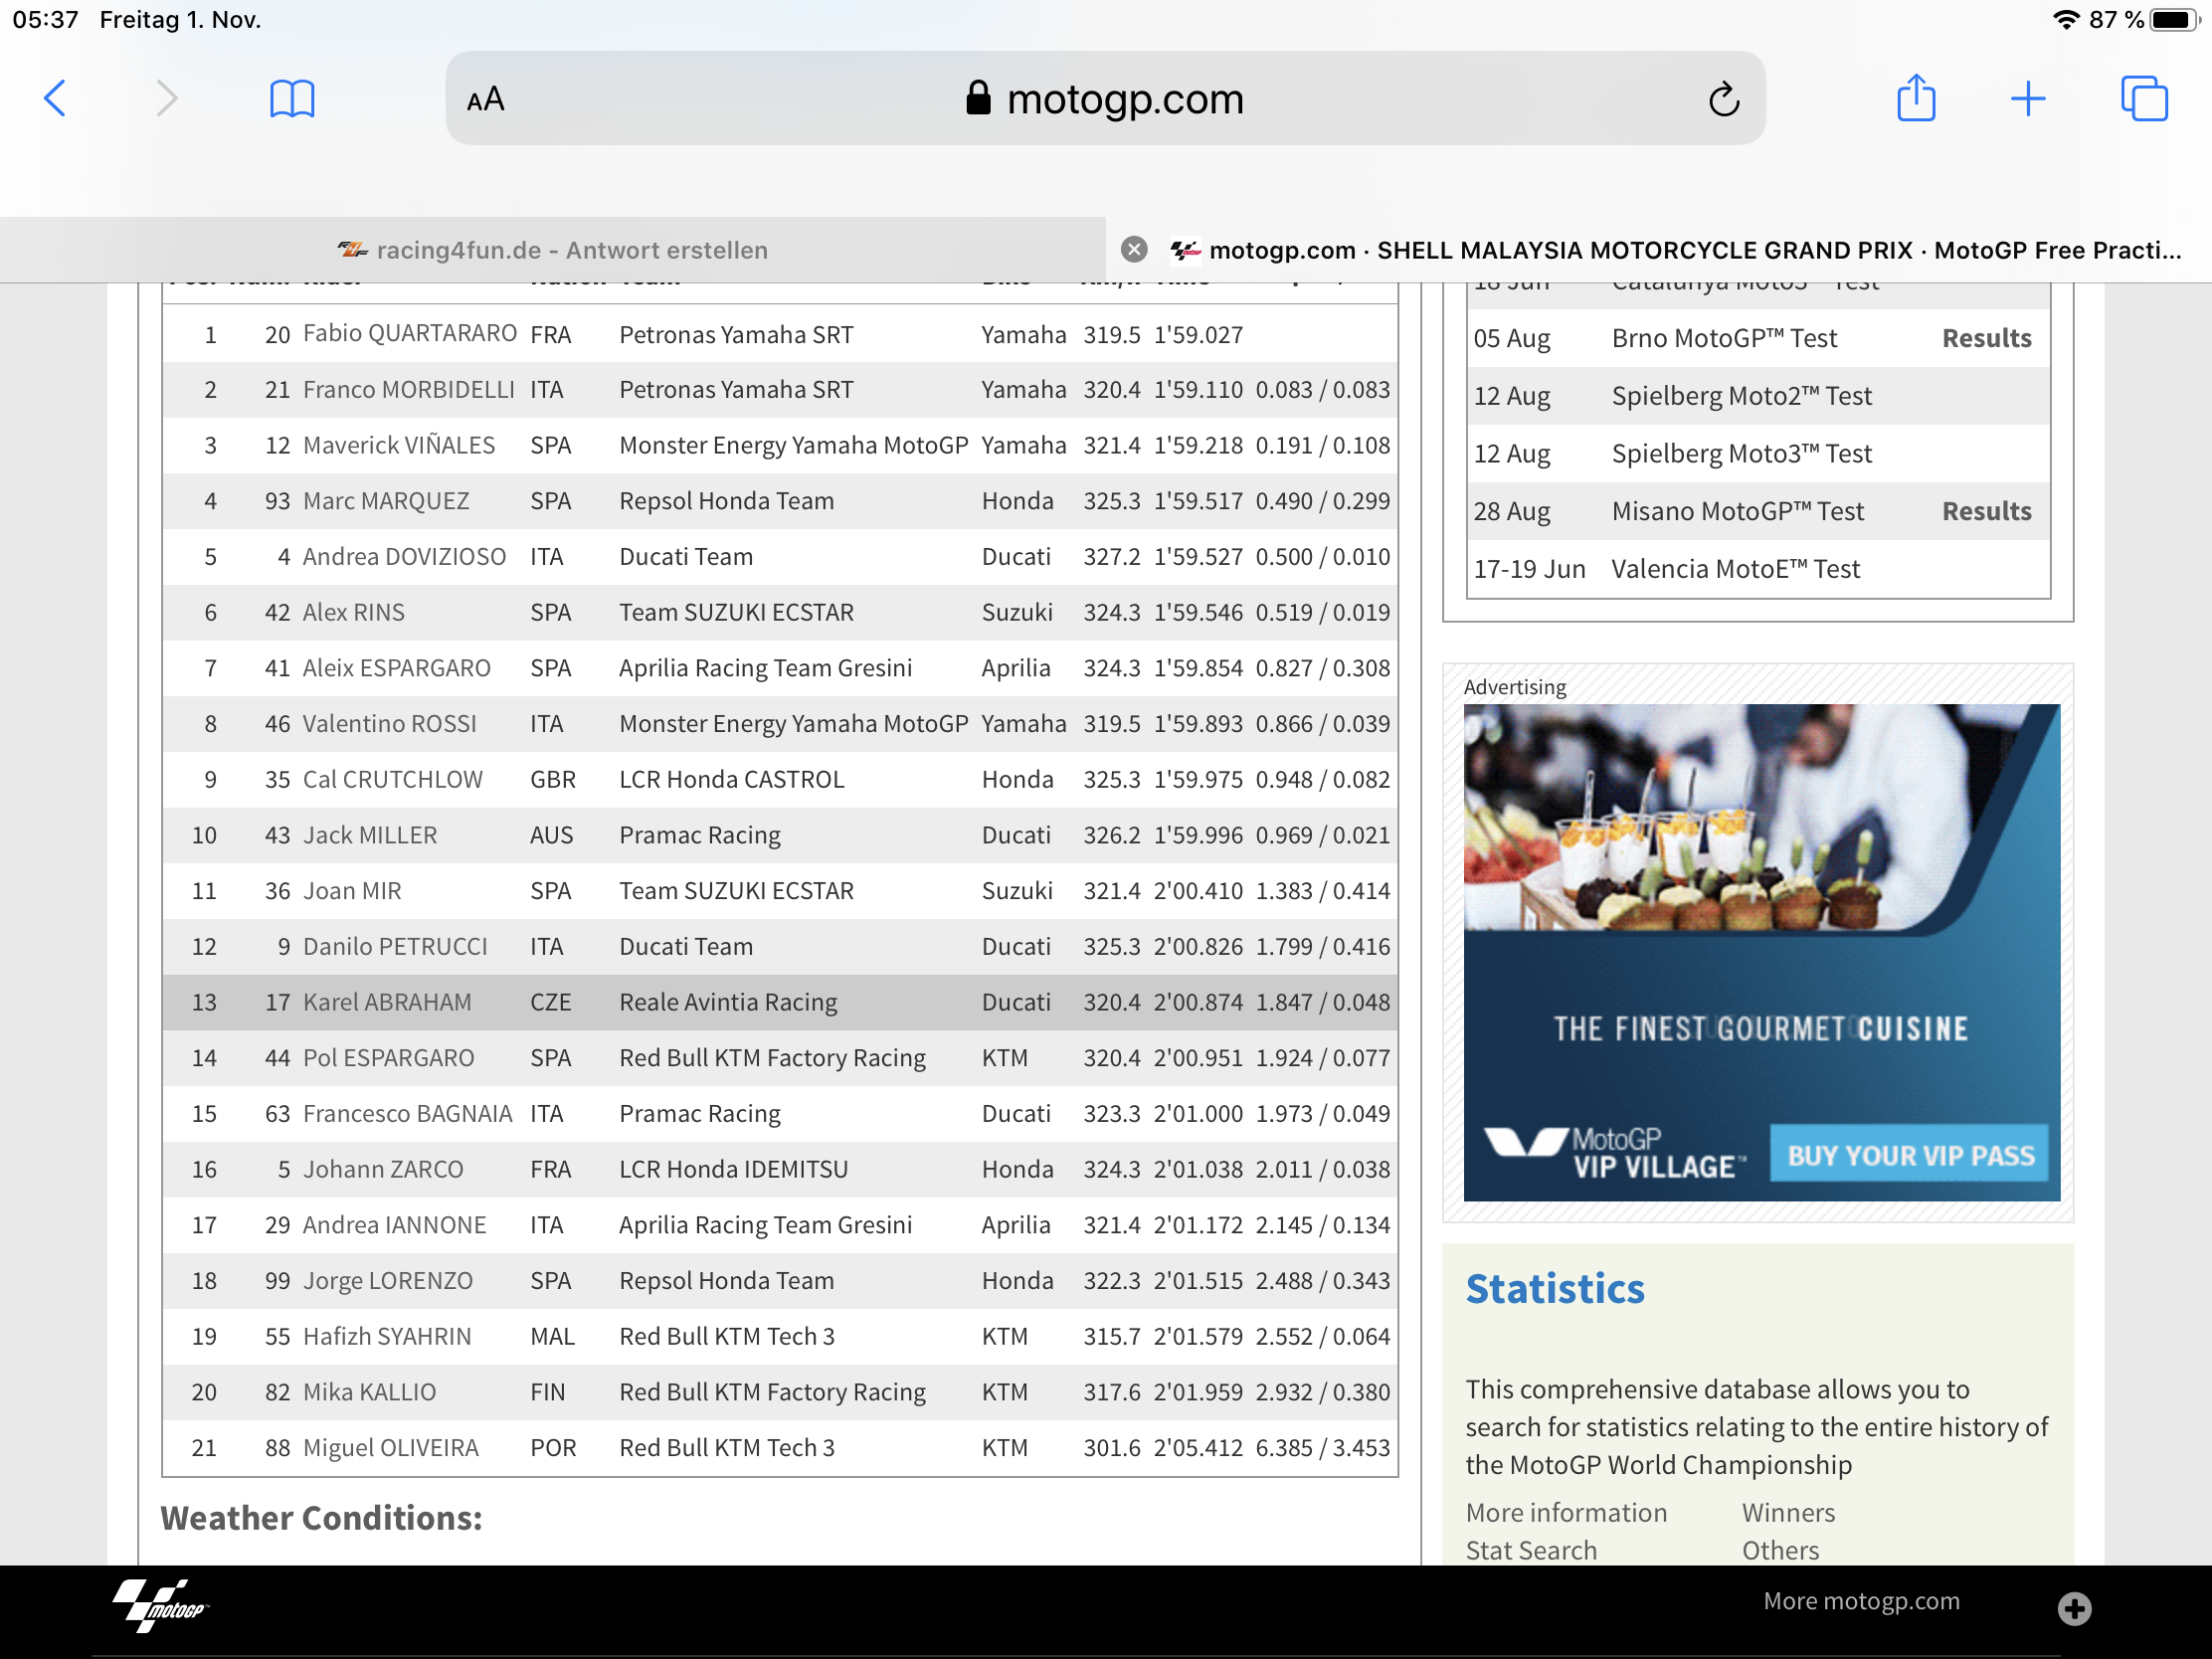Close the motogp.com tab with X

tap(1133, 249)
